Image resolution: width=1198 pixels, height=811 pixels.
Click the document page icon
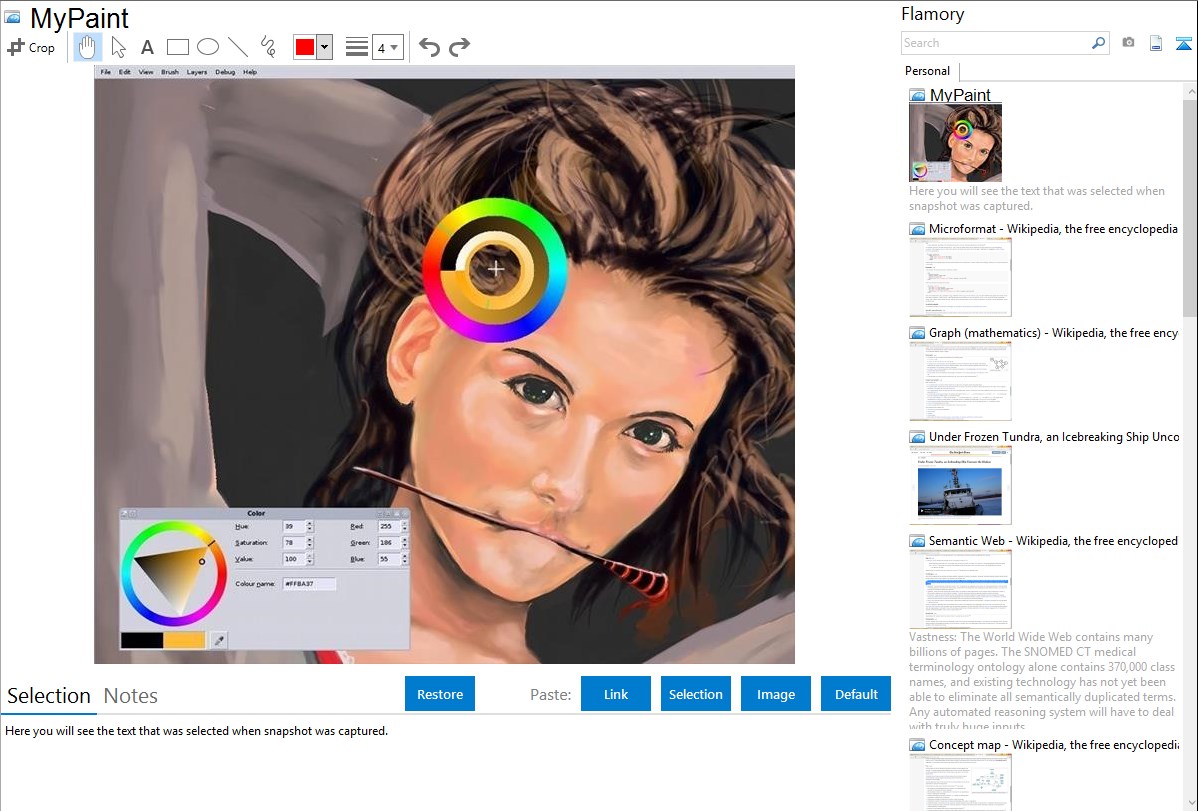(x=1156, y=43)
